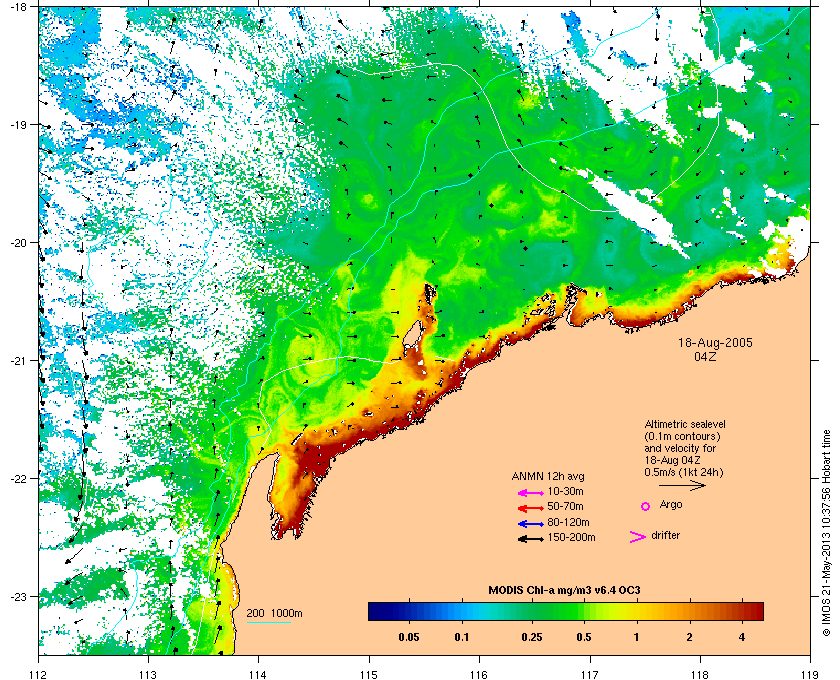Screen dimensions: 840x680
Task: Click the magenta drifter chevron symbol
Action: pos(638,537)
